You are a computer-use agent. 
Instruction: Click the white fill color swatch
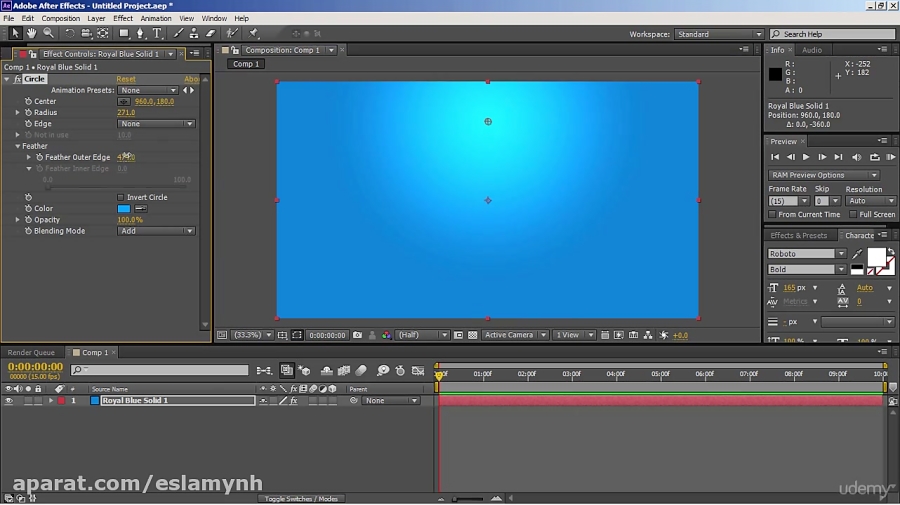tap(876, 257)
